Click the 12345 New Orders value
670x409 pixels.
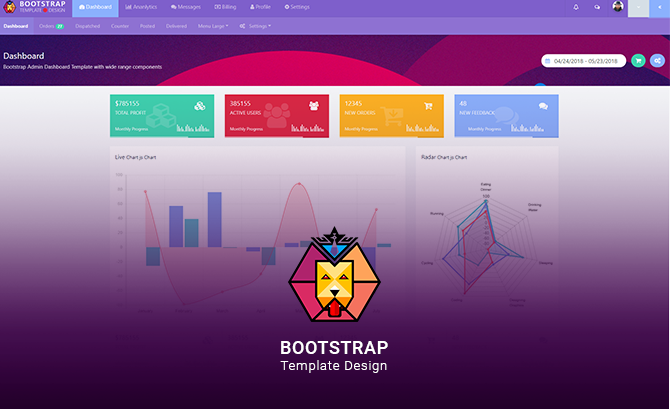tap(353, 103)
